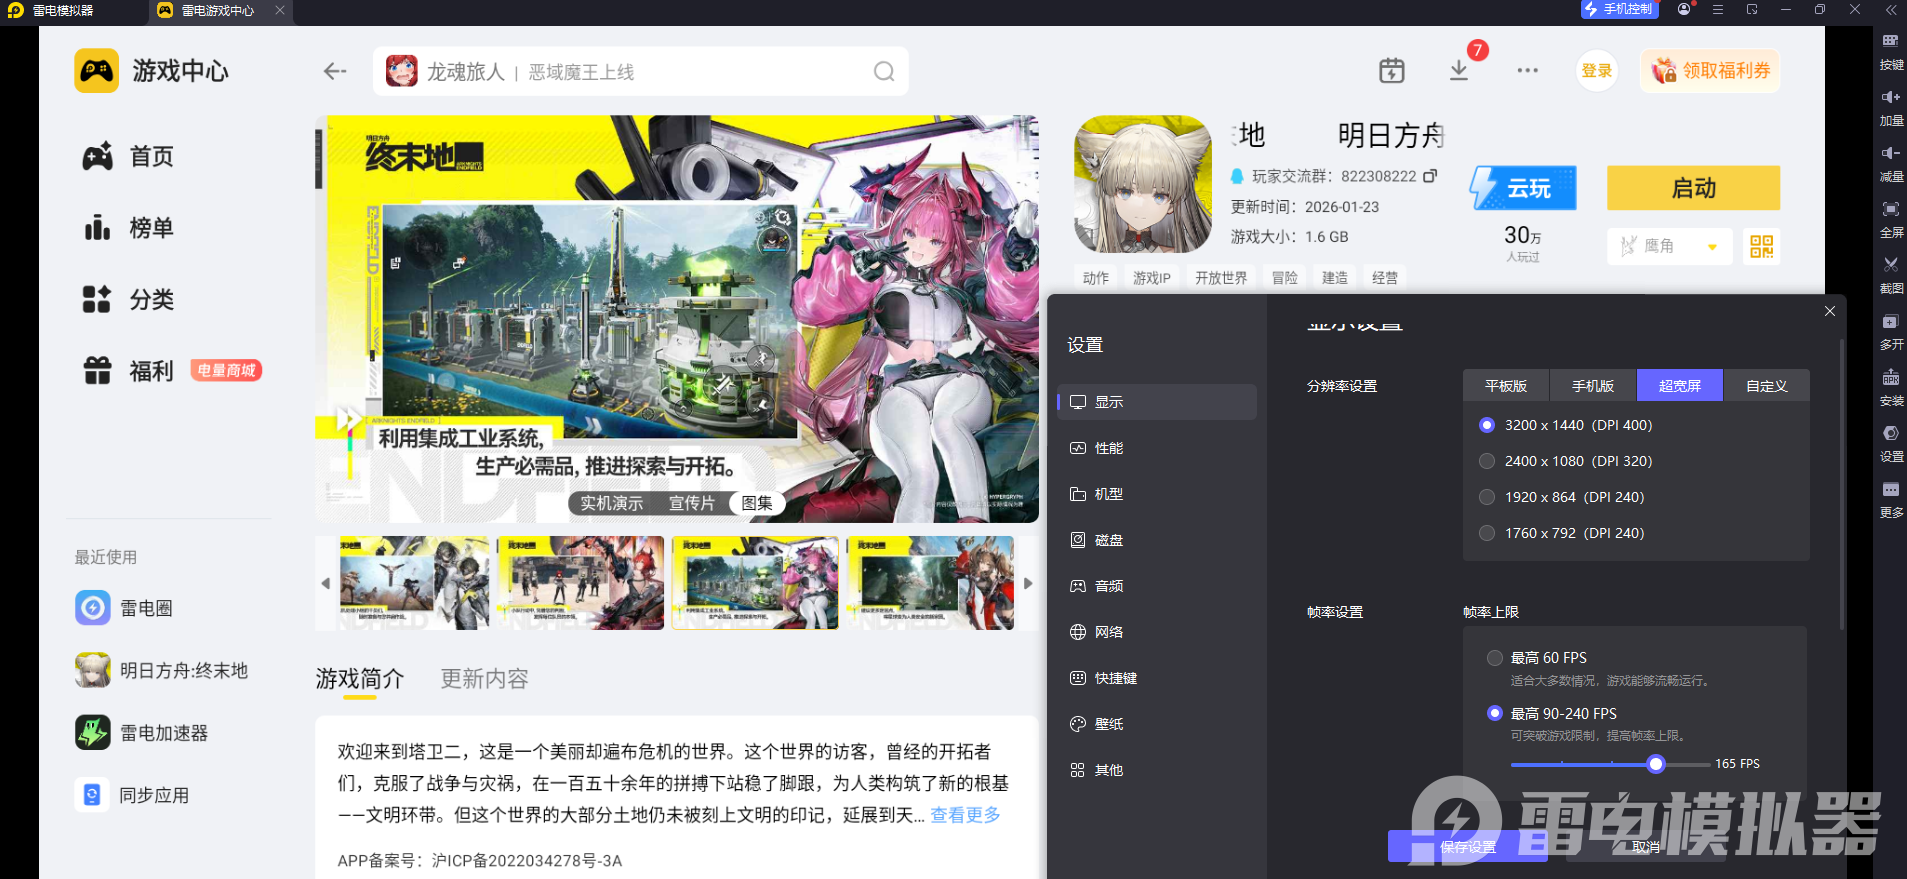Select 实机演示 on the banner
This screenshot has width=1907, height=879.
(612, 503)
